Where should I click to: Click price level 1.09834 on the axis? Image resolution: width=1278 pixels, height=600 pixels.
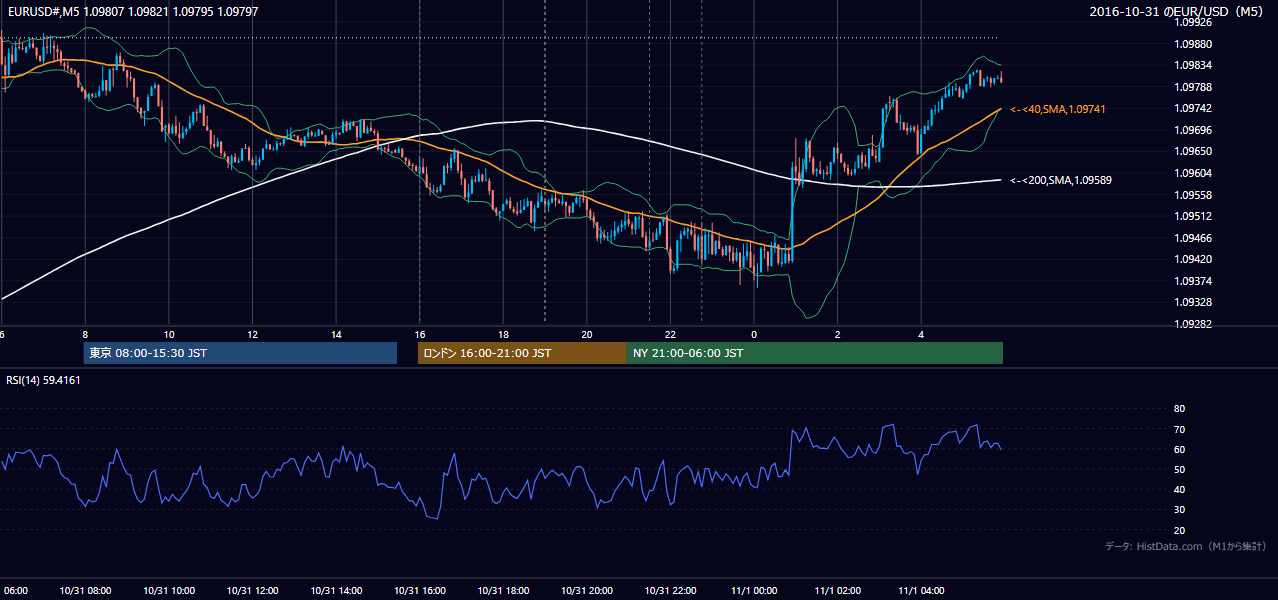(x=1193, y=66)
